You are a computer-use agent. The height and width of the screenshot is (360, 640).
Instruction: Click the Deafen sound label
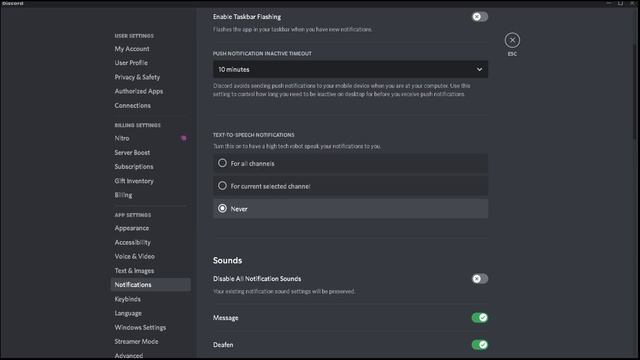(223, 345)
